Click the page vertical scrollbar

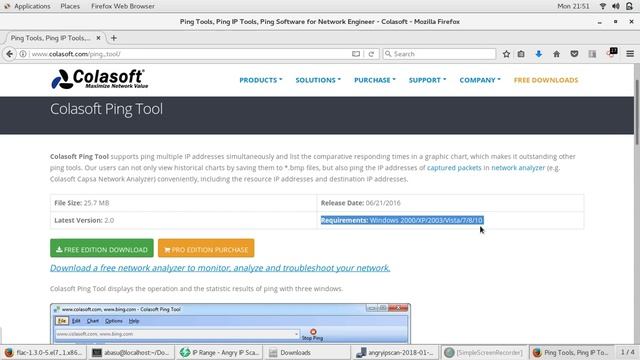(x=637, y=113)
